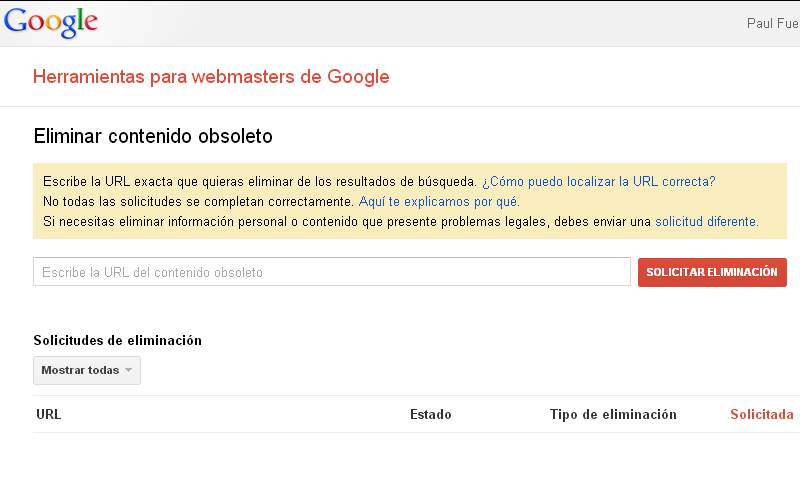Sort by the Solicitada column header

762,414
